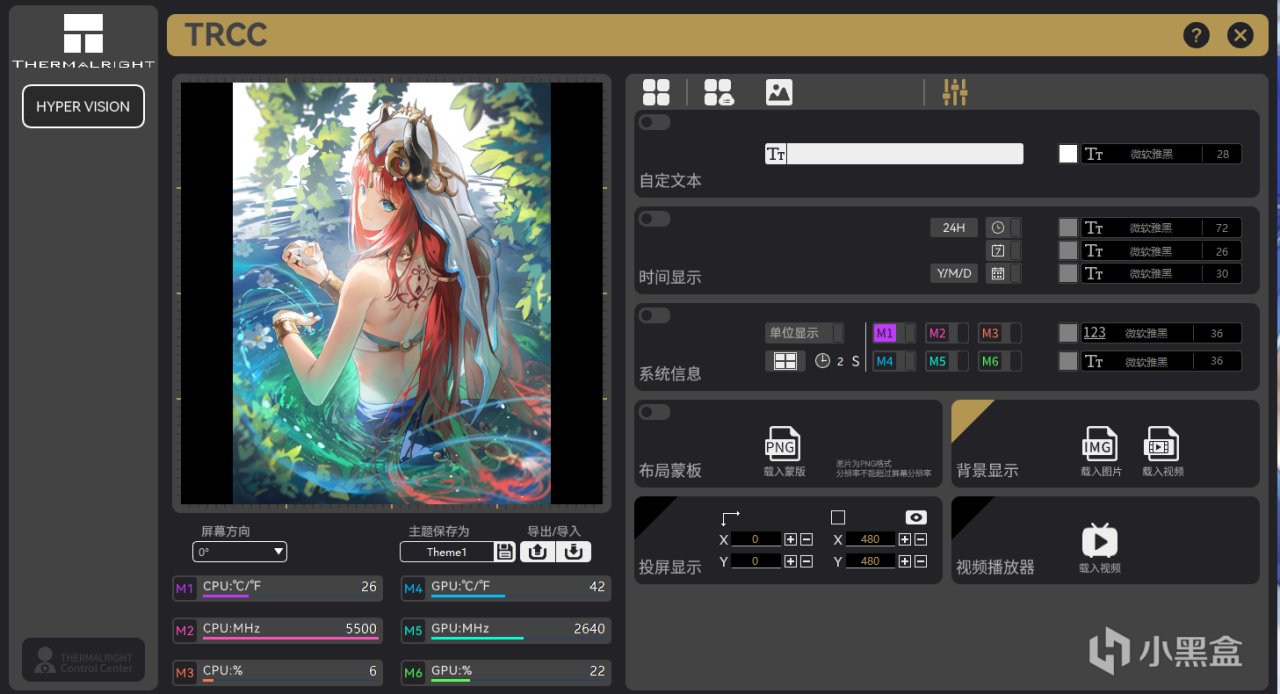Screen dimensions: 1280x694
Task: Decrease origin Y with minus button
Action: pos(806,561)
